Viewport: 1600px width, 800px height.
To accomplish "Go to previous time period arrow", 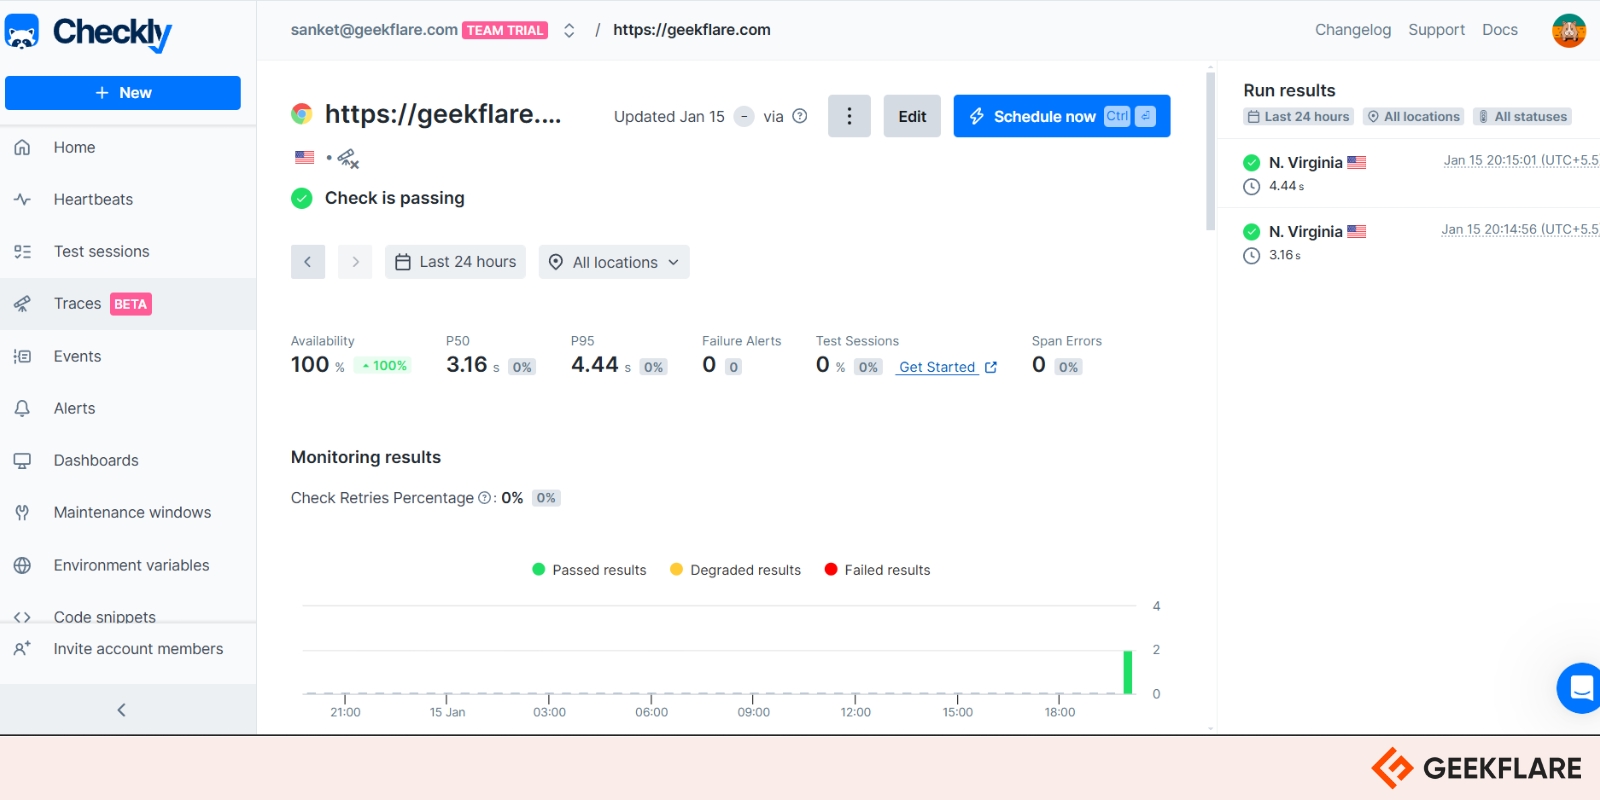I will click(x=308, y=262).
